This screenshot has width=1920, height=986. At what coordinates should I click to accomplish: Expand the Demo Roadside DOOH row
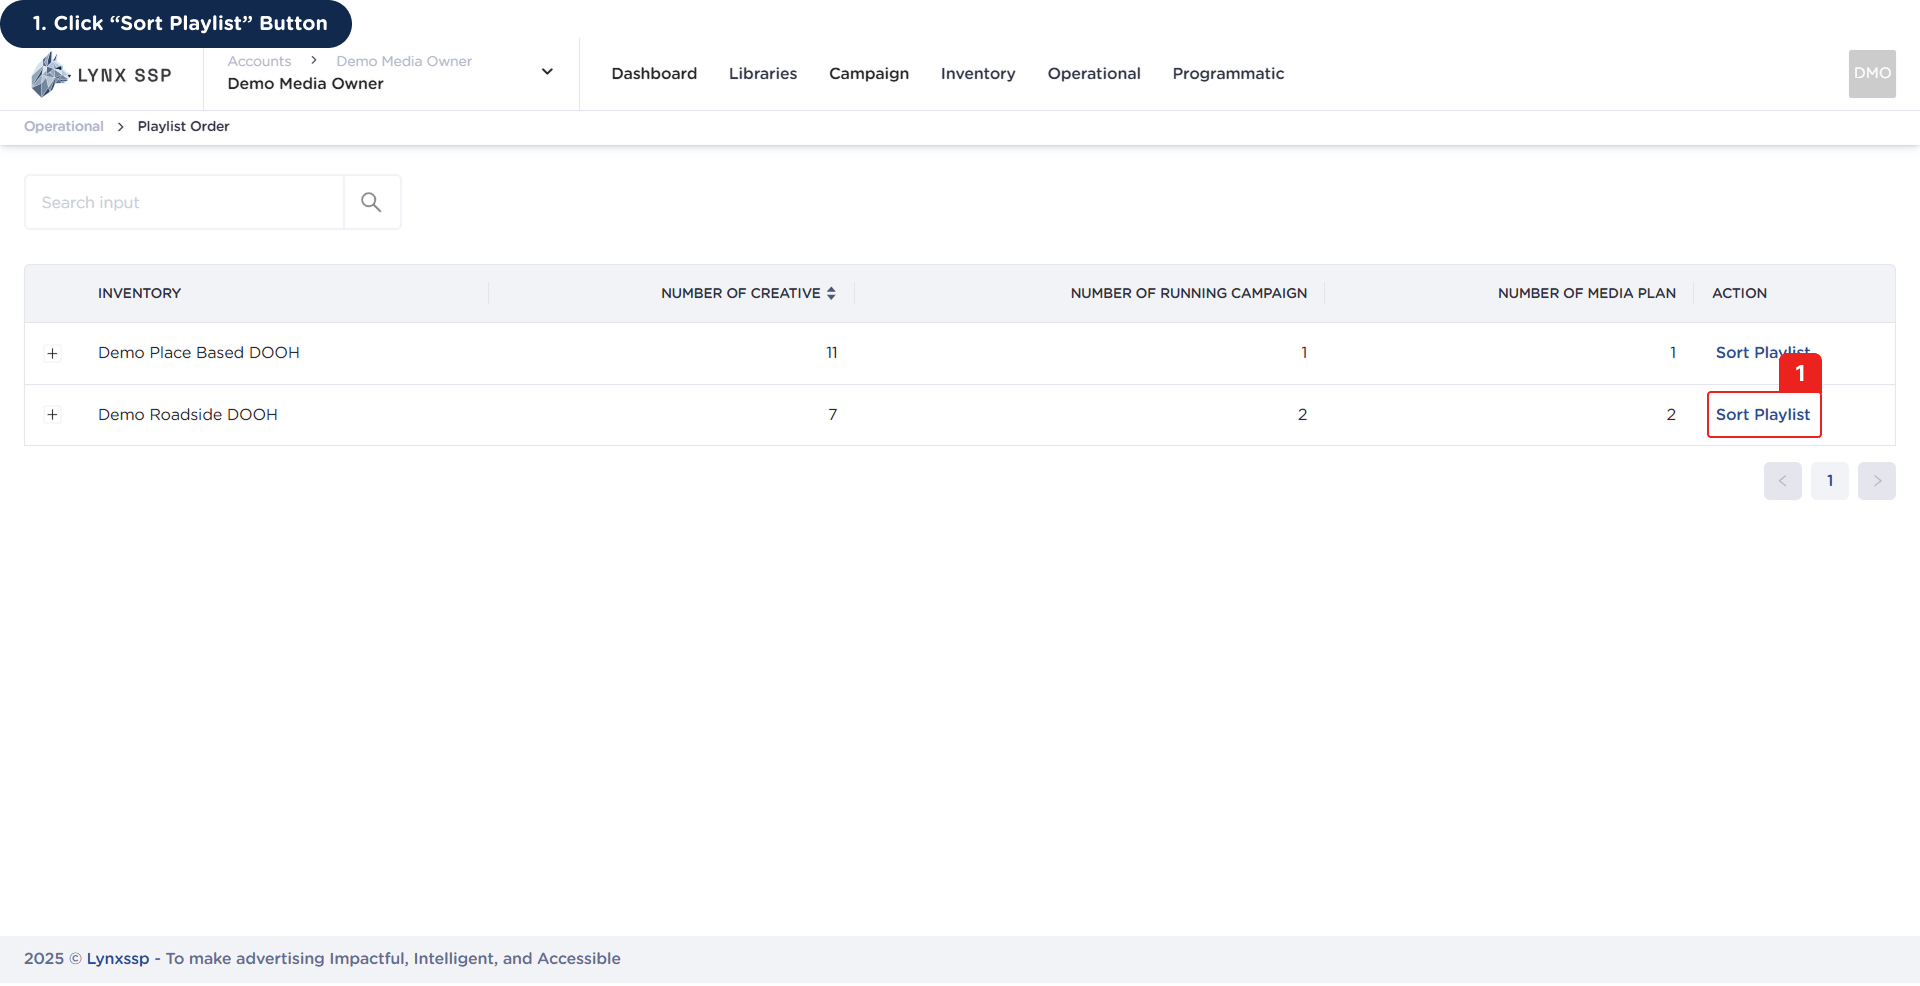pos(53,415)
